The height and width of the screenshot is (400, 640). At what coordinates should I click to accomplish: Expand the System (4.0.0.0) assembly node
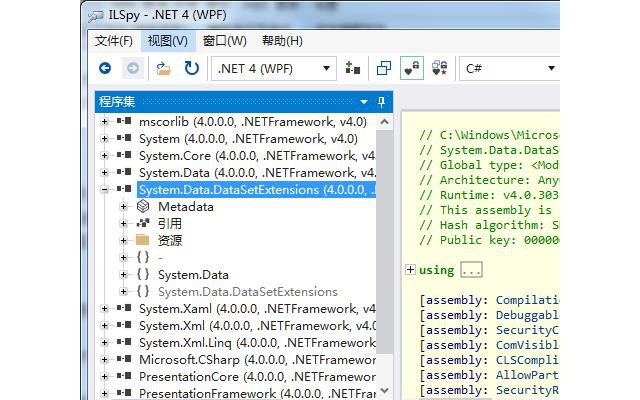104,138
